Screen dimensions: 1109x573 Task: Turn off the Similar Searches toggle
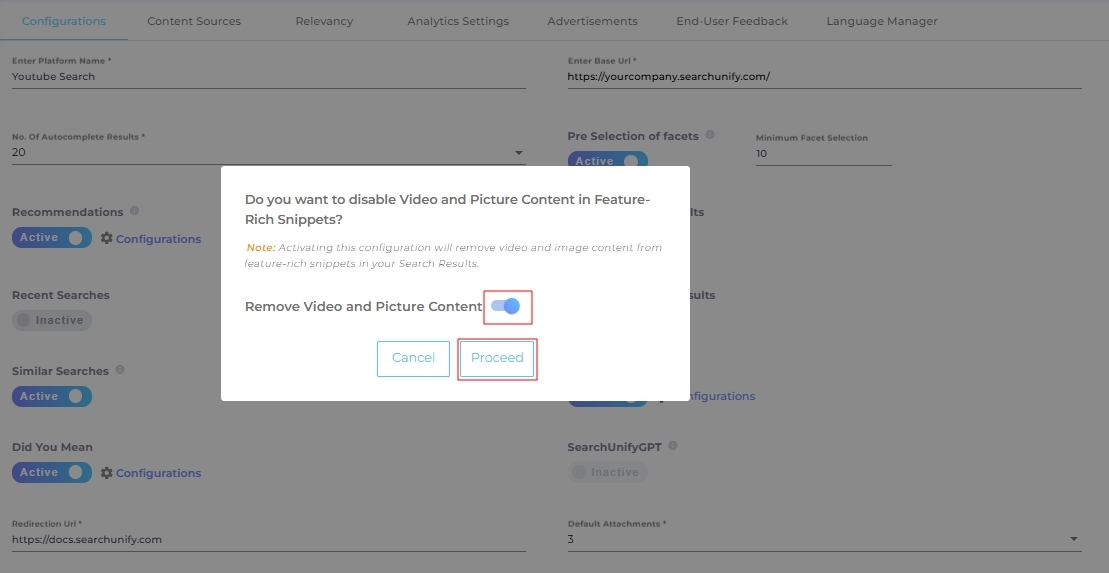pos(52,397)
